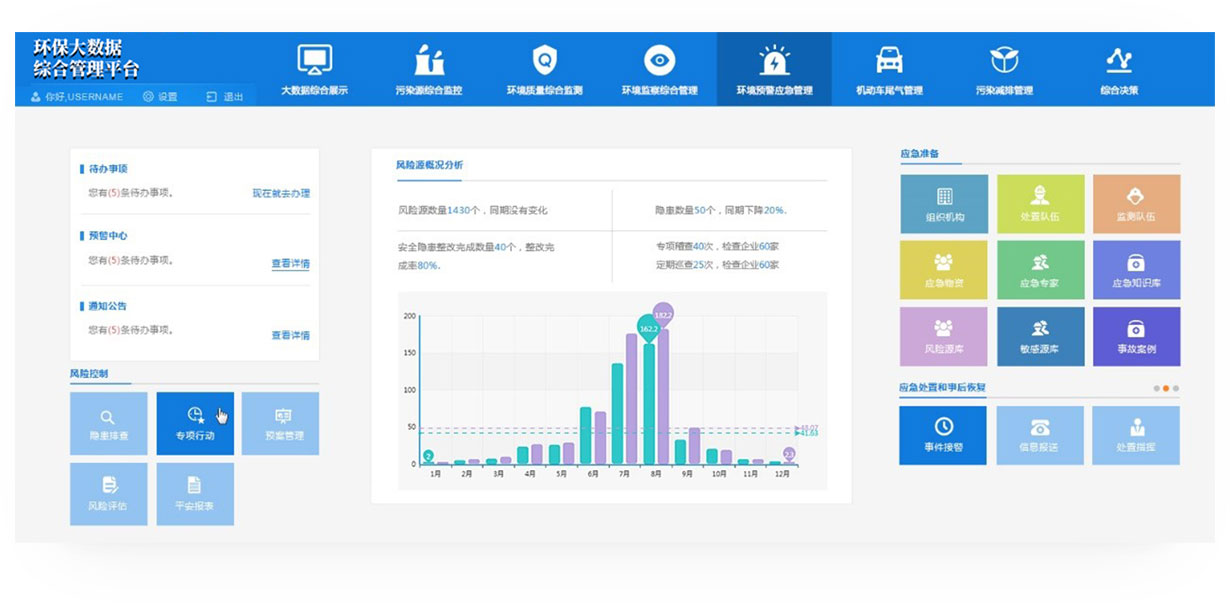
Task: Open 事件接警 clock tile
Action: [942, 435]
